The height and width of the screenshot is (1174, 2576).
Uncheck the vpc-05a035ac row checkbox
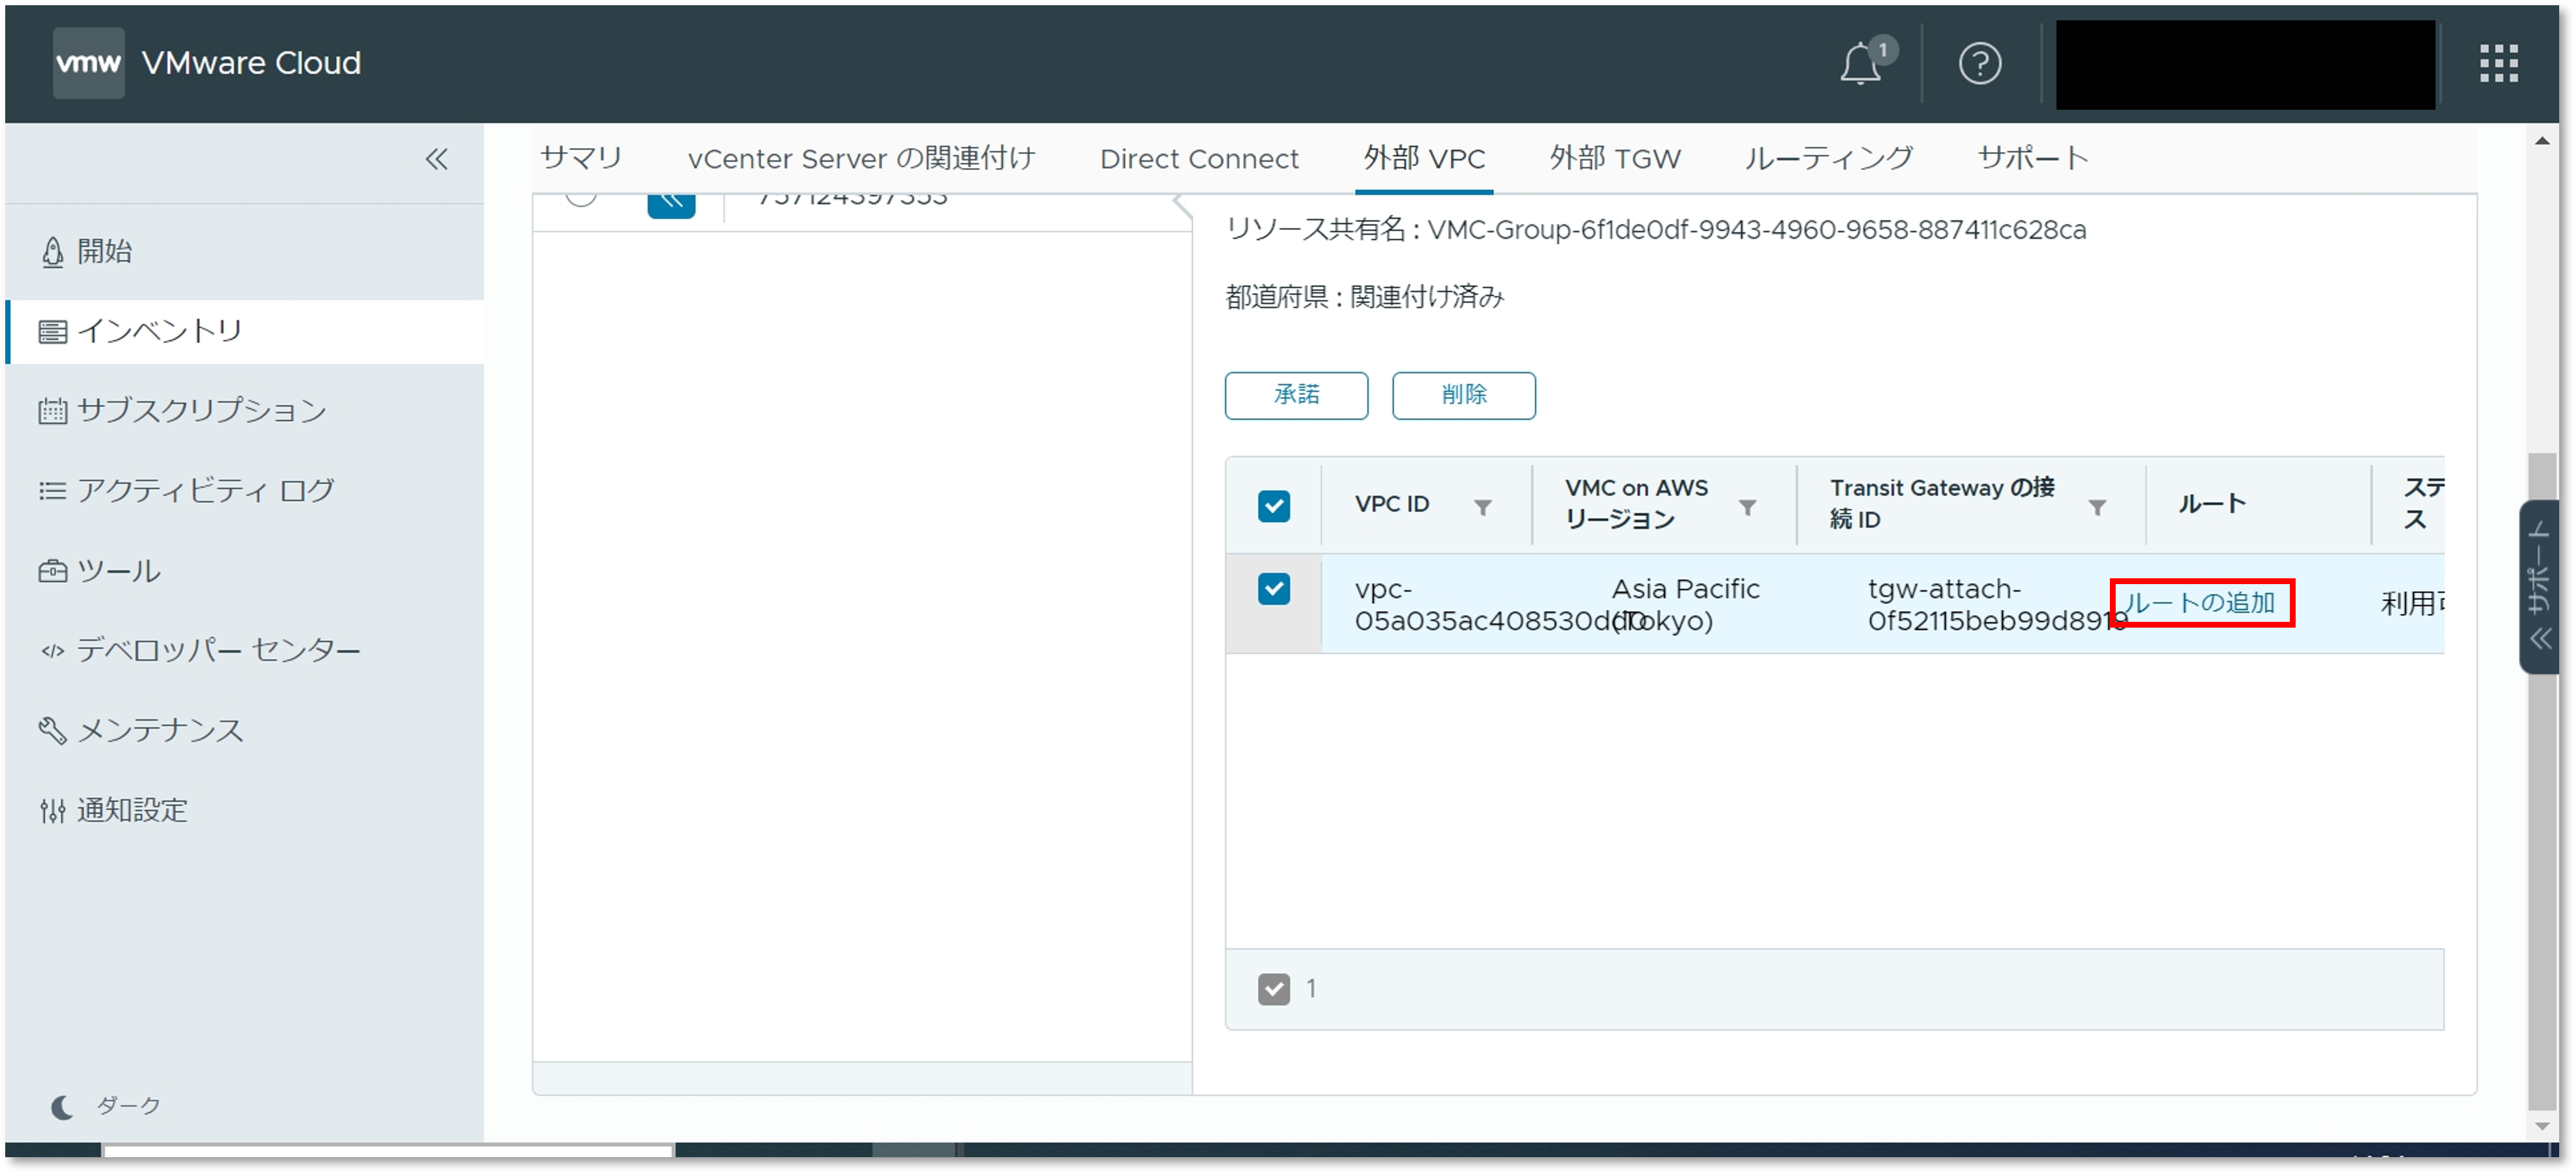(x=1273, y=589)
